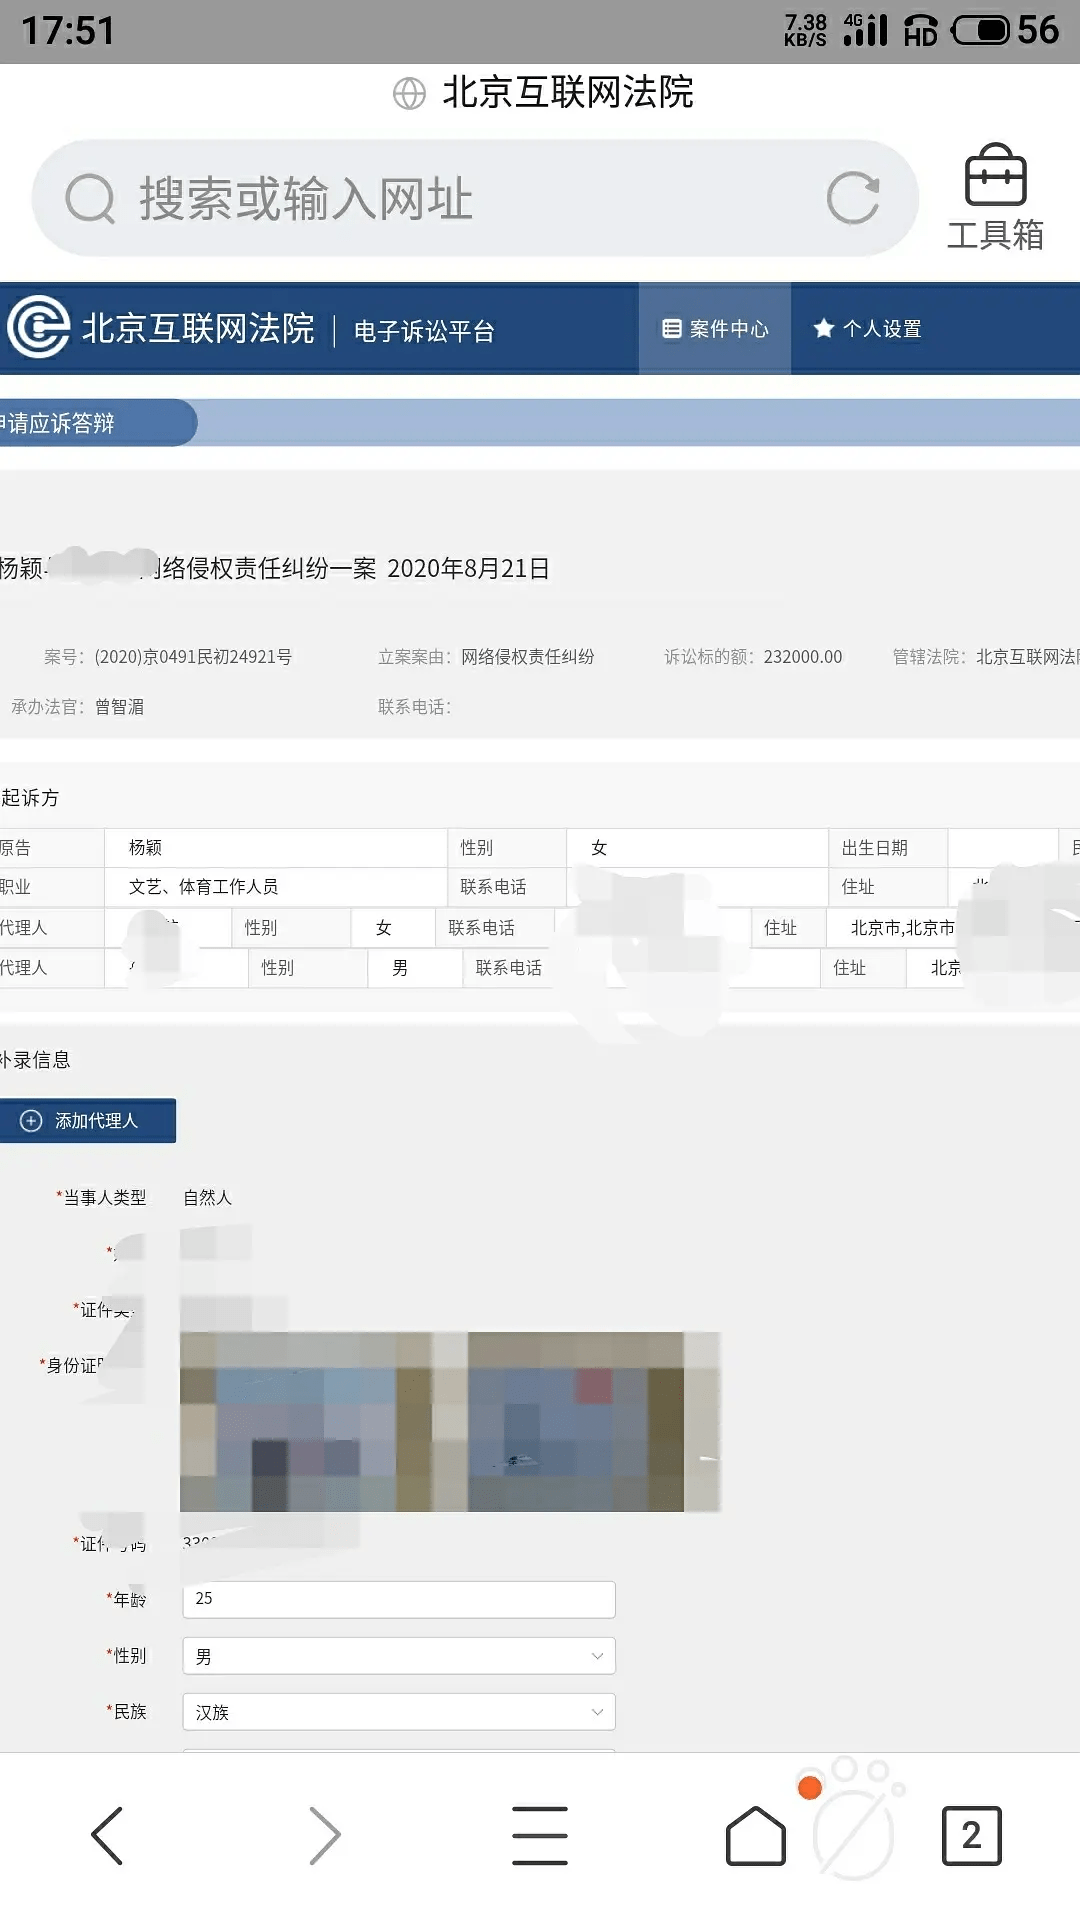
Task: Select the 申请应诉答辩 tab
Action: (x=98, y=423)
